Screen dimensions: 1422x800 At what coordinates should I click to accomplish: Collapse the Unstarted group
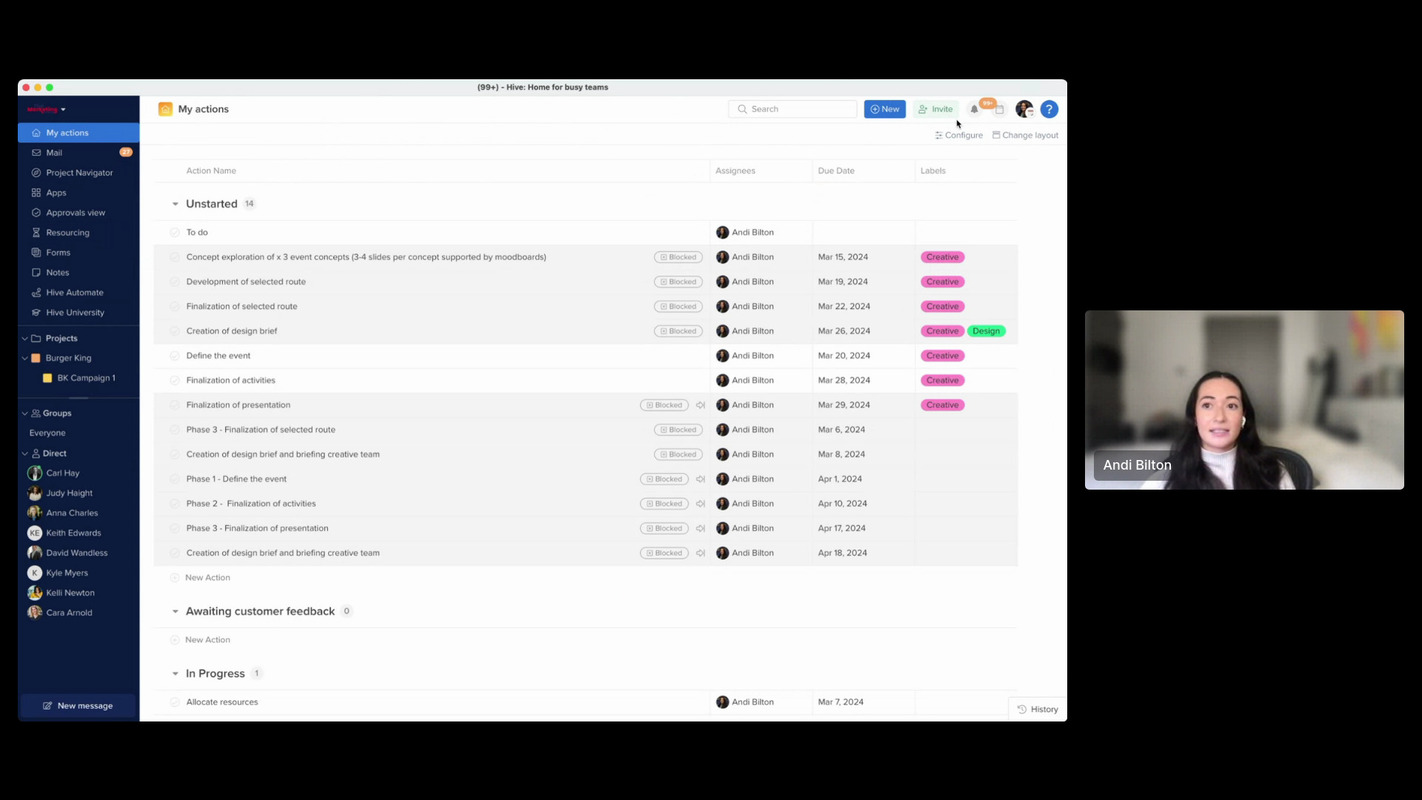click(x=175, y=203)
